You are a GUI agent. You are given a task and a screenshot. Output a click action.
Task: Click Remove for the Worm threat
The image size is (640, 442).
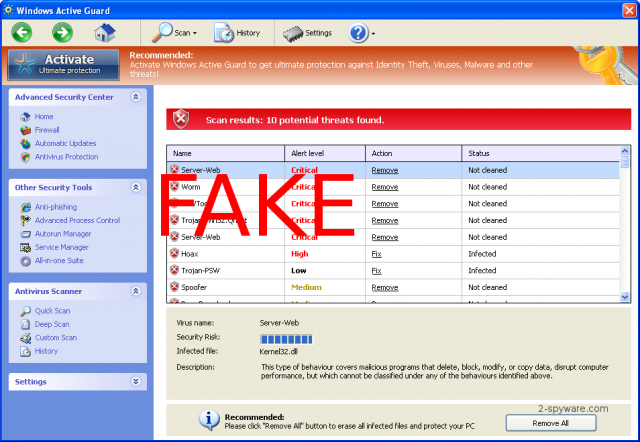click(385, 187)
